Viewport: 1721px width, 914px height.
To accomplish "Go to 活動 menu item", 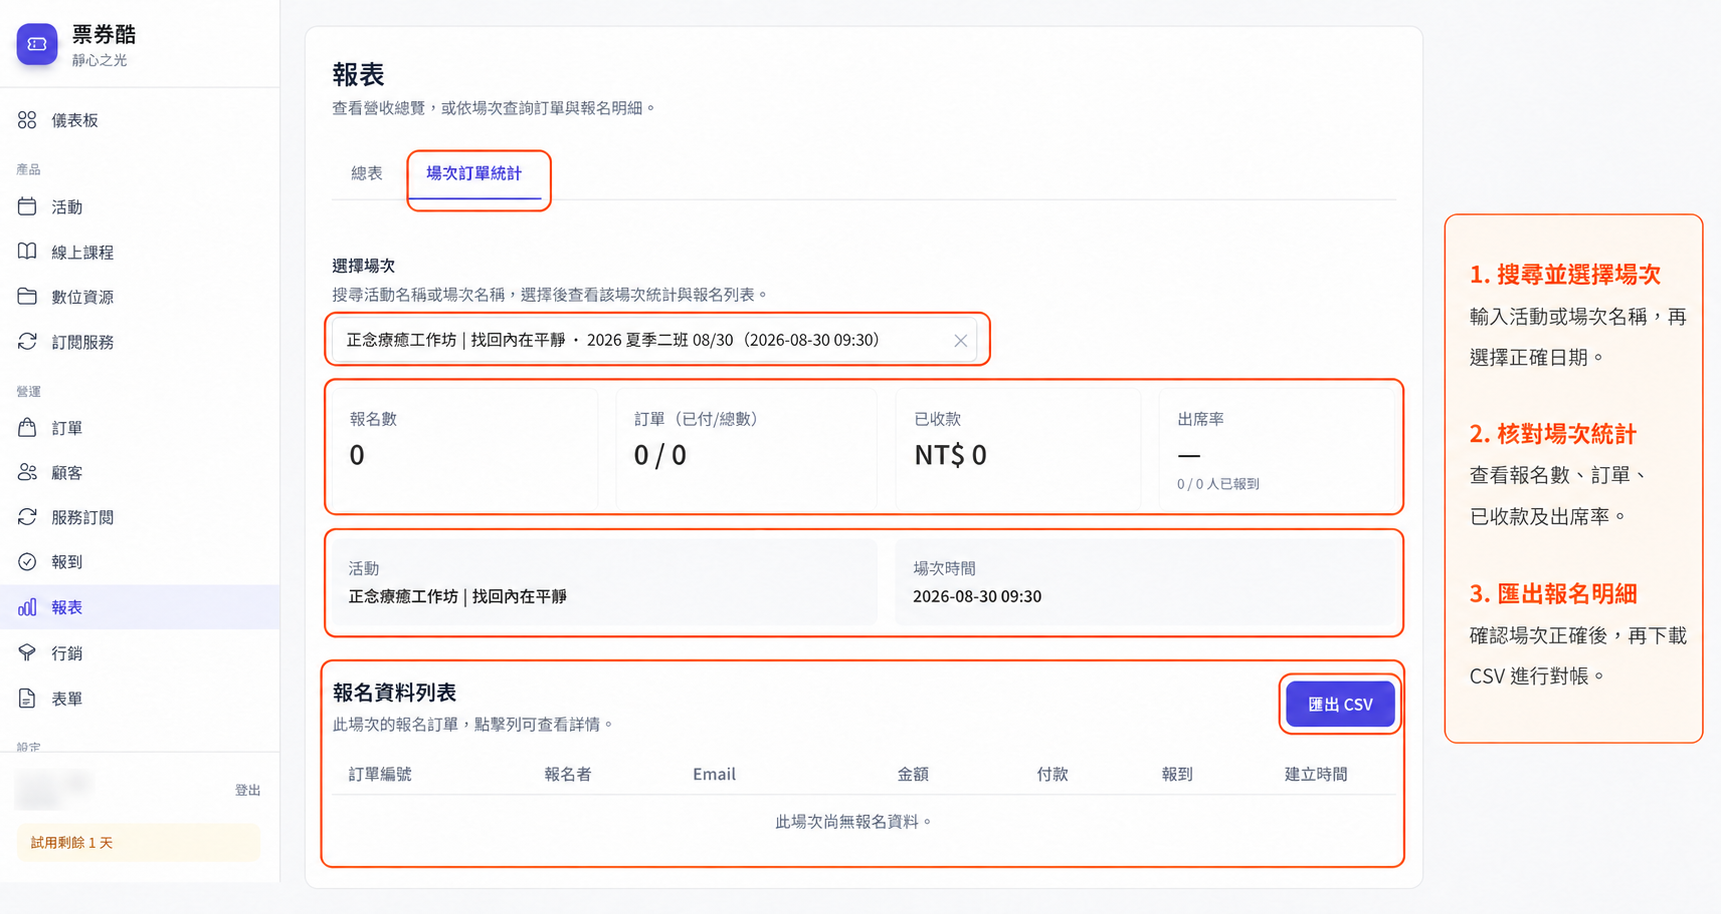I will click(140, 207).
